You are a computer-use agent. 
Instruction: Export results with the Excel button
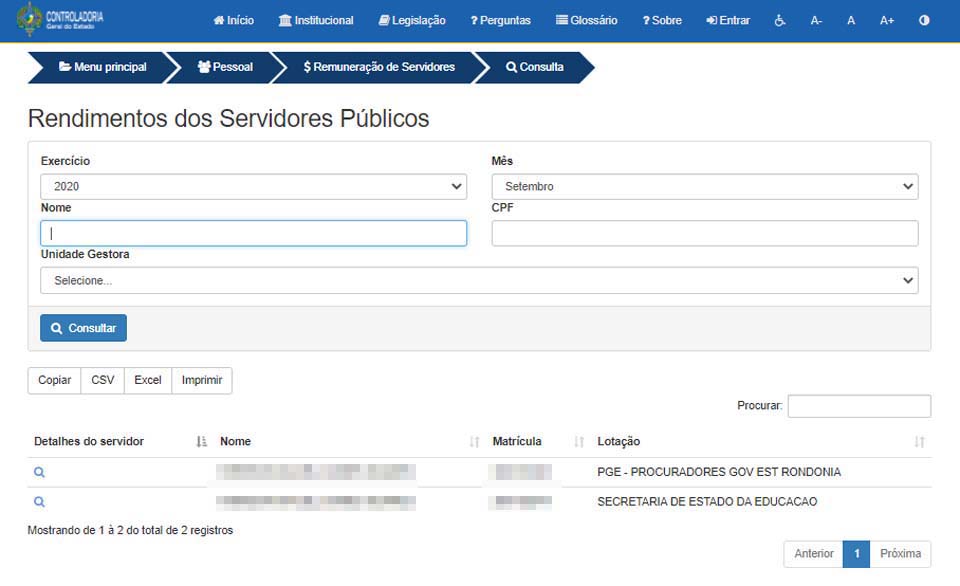click(148, 380)
